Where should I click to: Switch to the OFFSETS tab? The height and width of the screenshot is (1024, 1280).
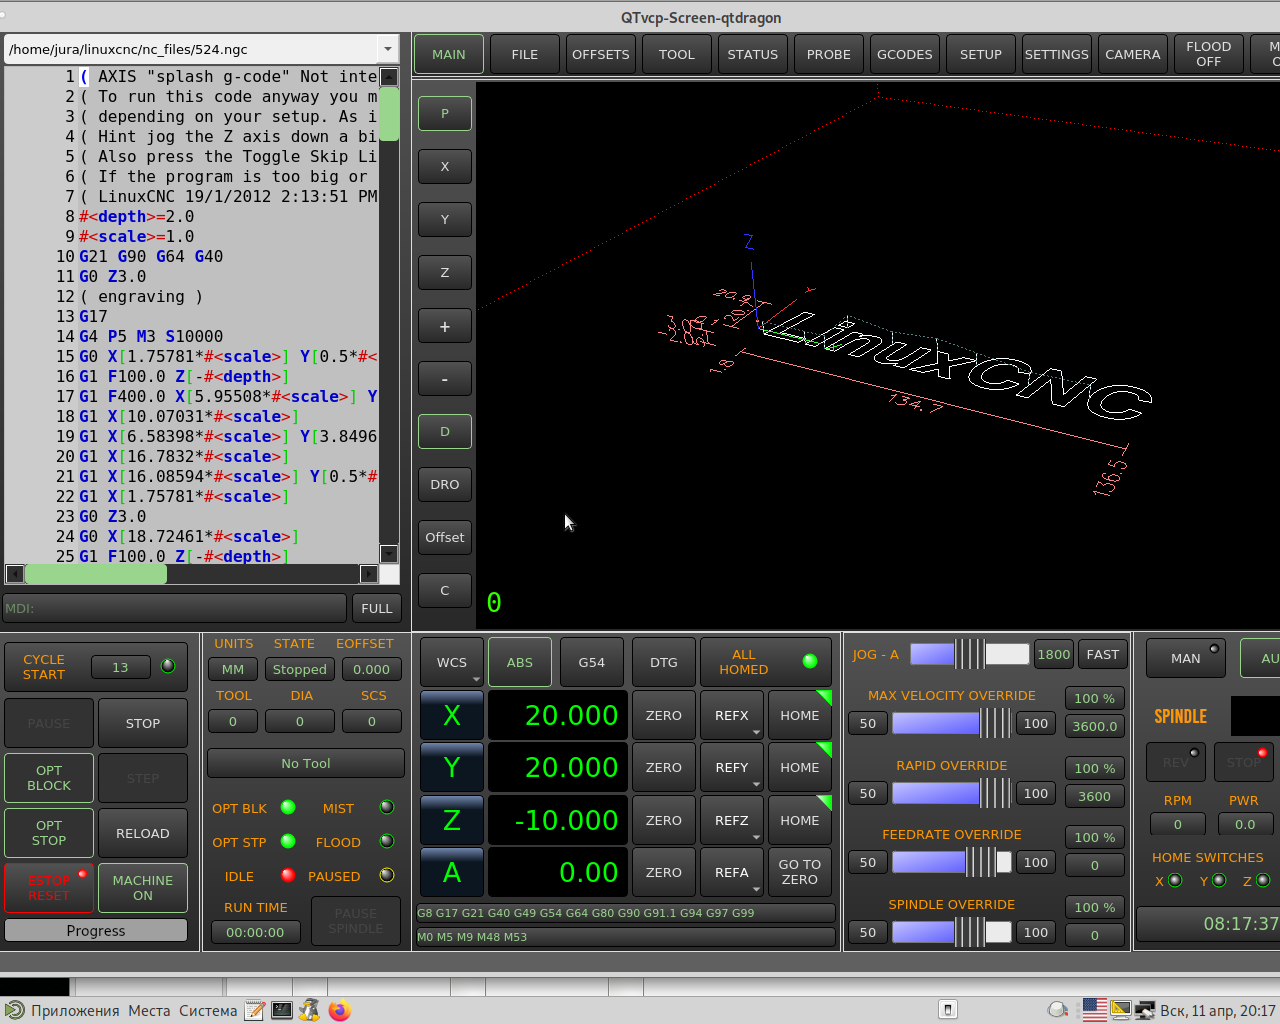pyautogui.click(x=601, y=54)
